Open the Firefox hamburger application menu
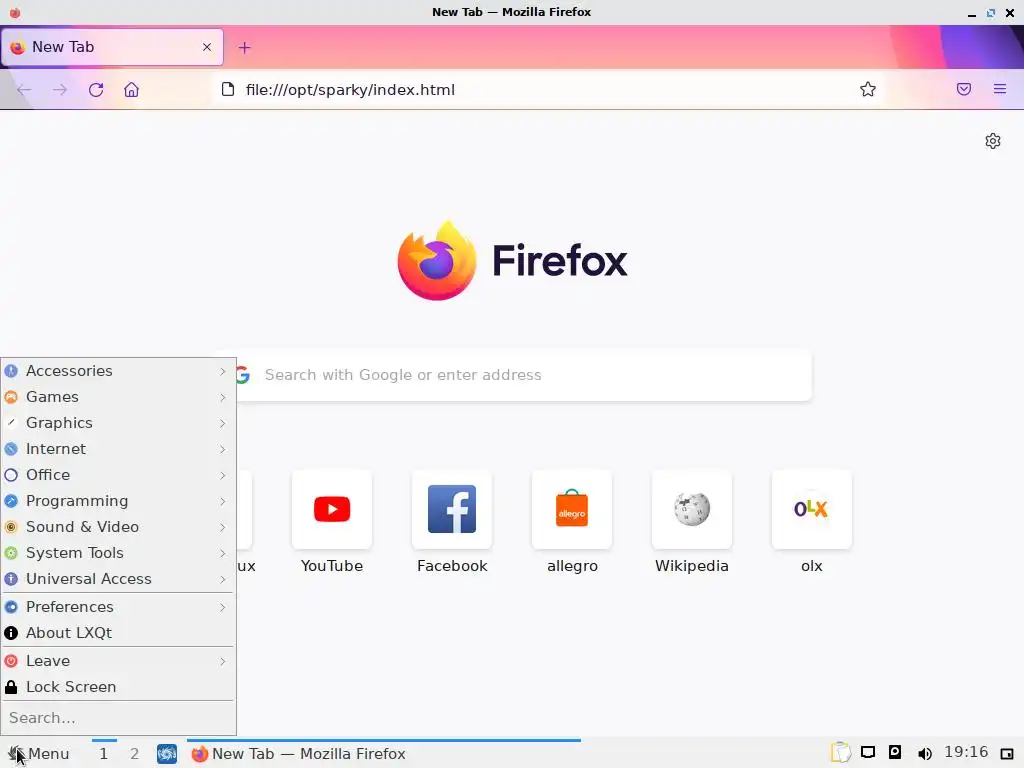Screen dimensions: 1024x768 (x=1000, y=89)
